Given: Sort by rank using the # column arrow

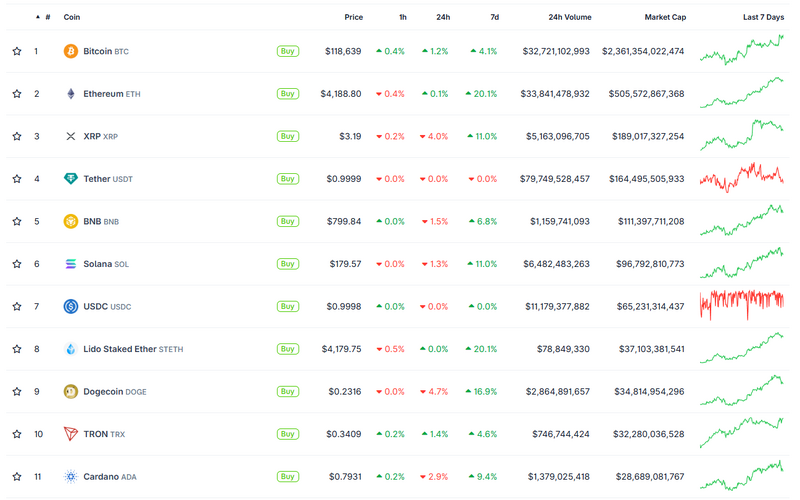Looking at the screenshot, I should click(x=39, y=17).
